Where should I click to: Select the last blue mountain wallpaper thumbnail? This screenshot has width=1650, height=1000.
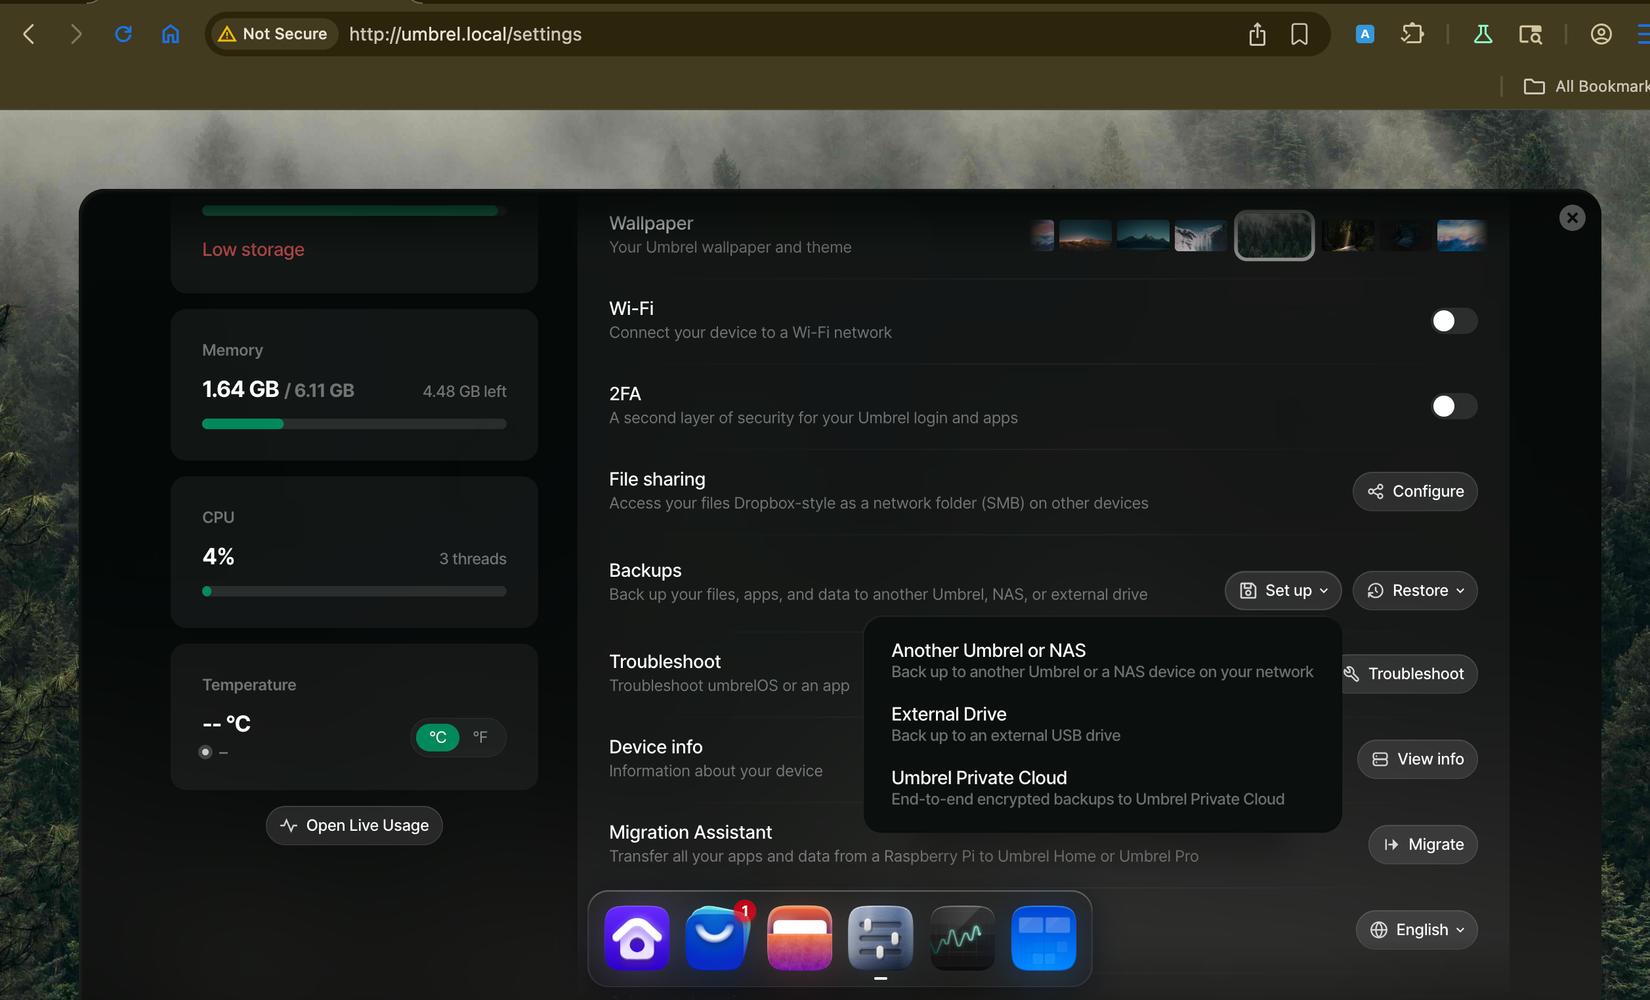[1461, 236]
